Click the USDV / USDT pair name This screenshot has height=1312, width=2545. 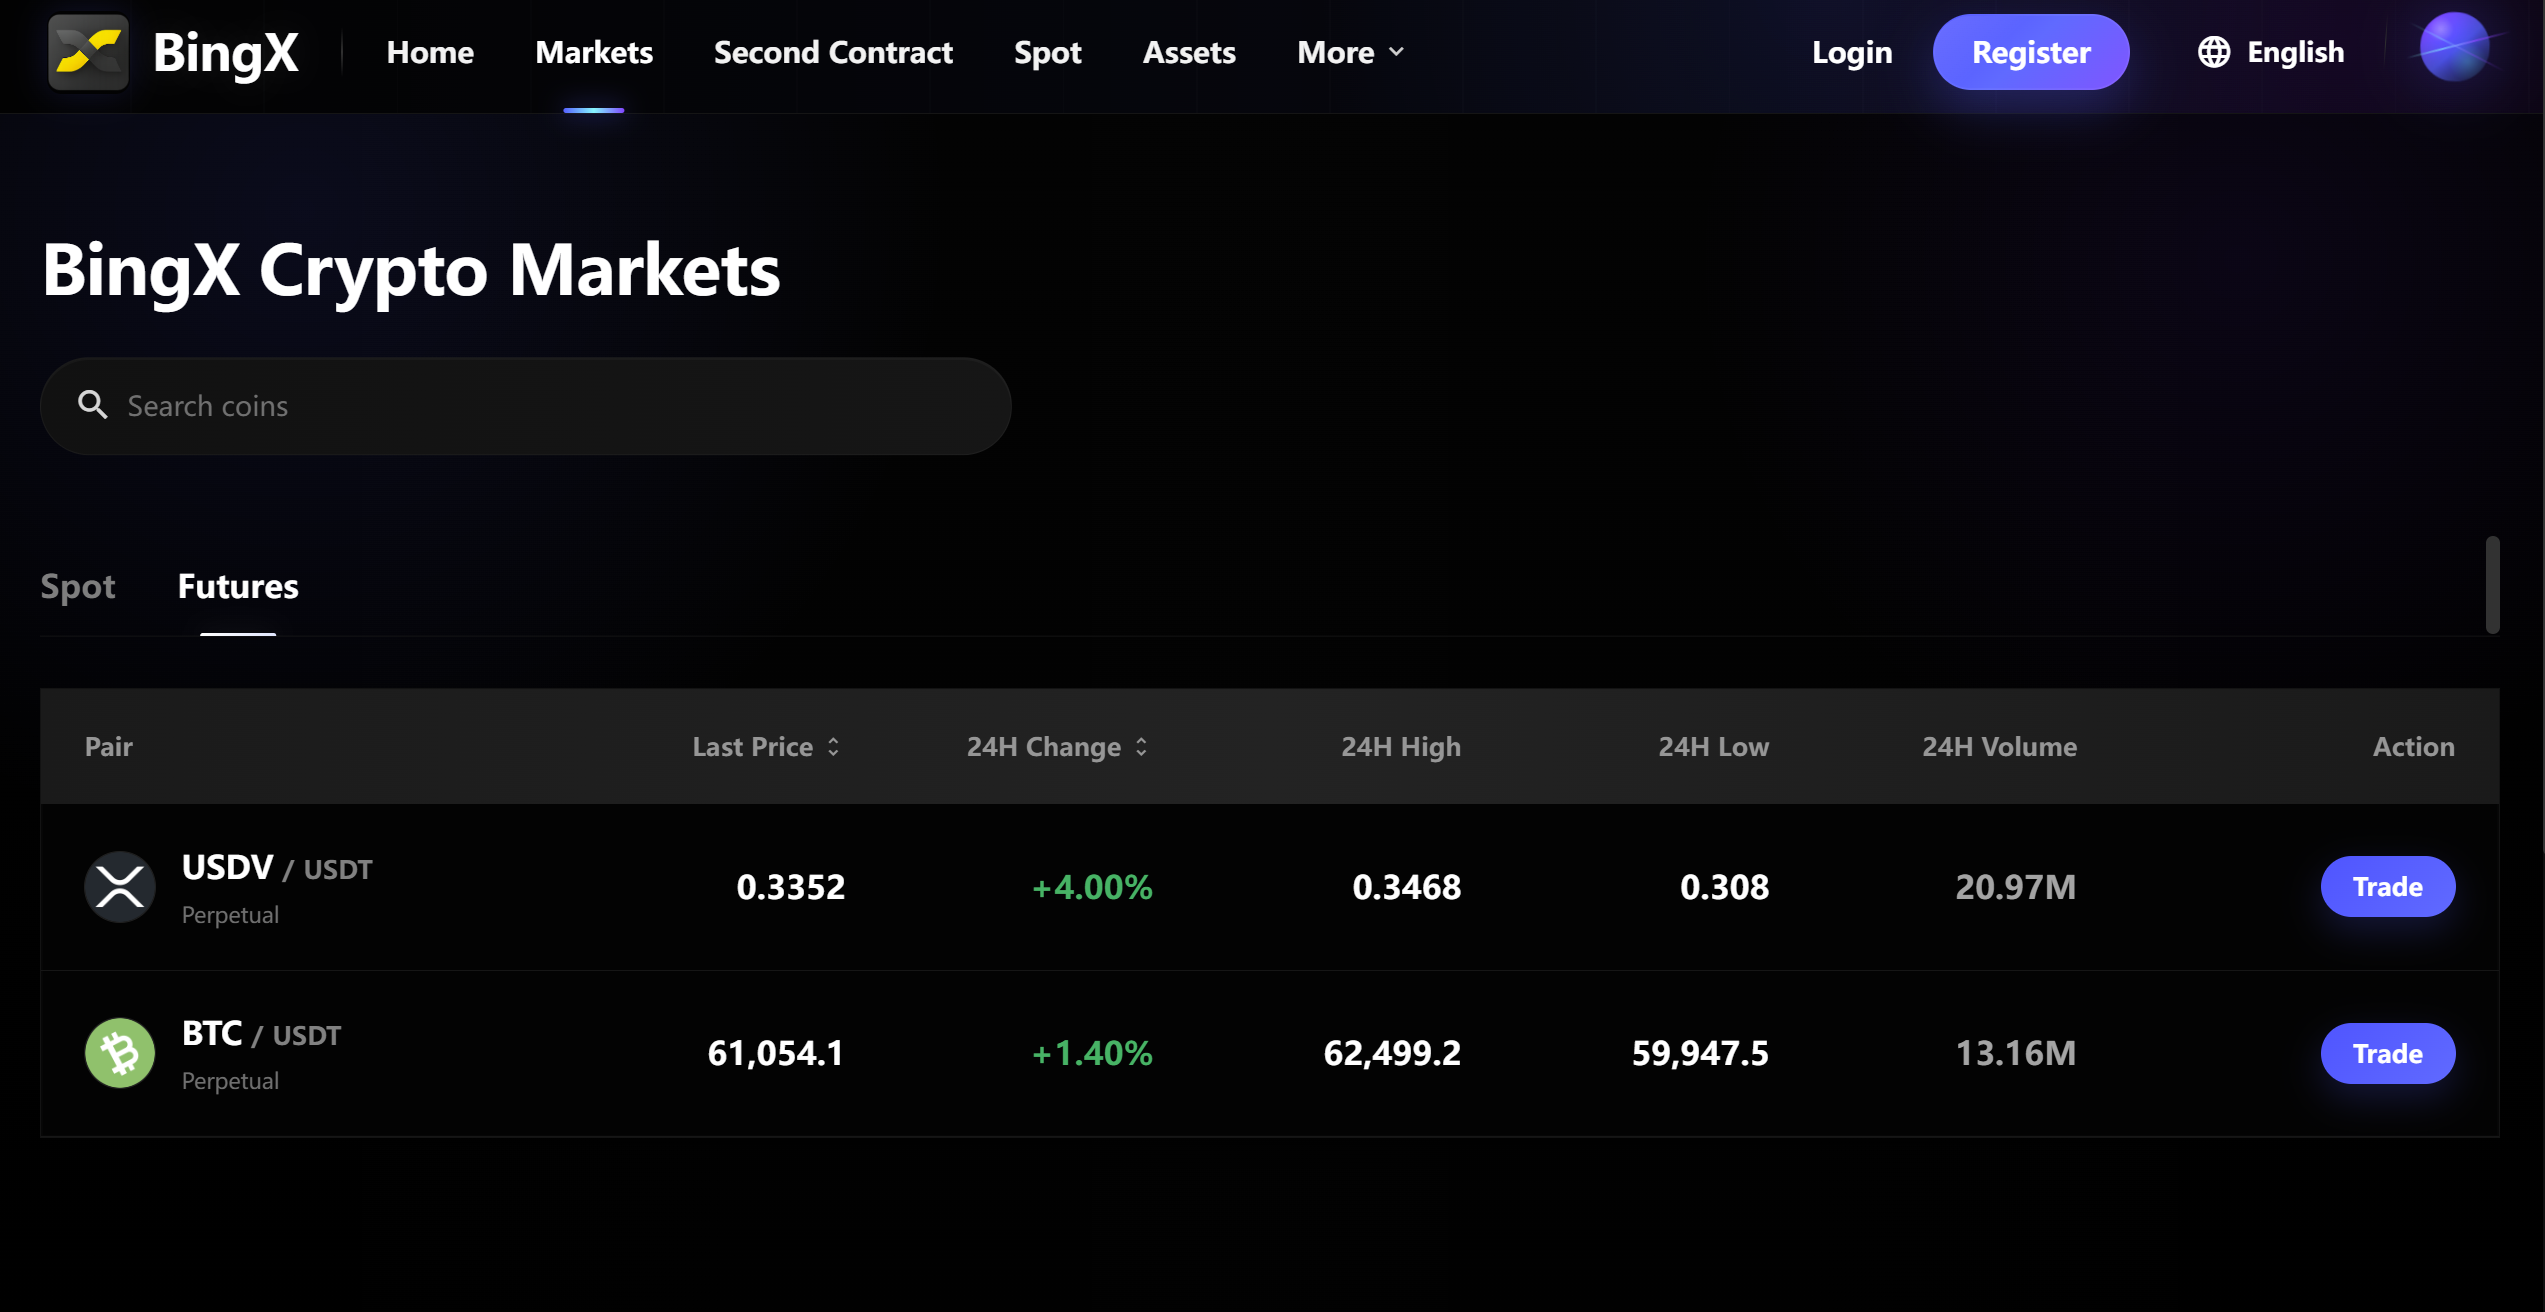(277, 867)
